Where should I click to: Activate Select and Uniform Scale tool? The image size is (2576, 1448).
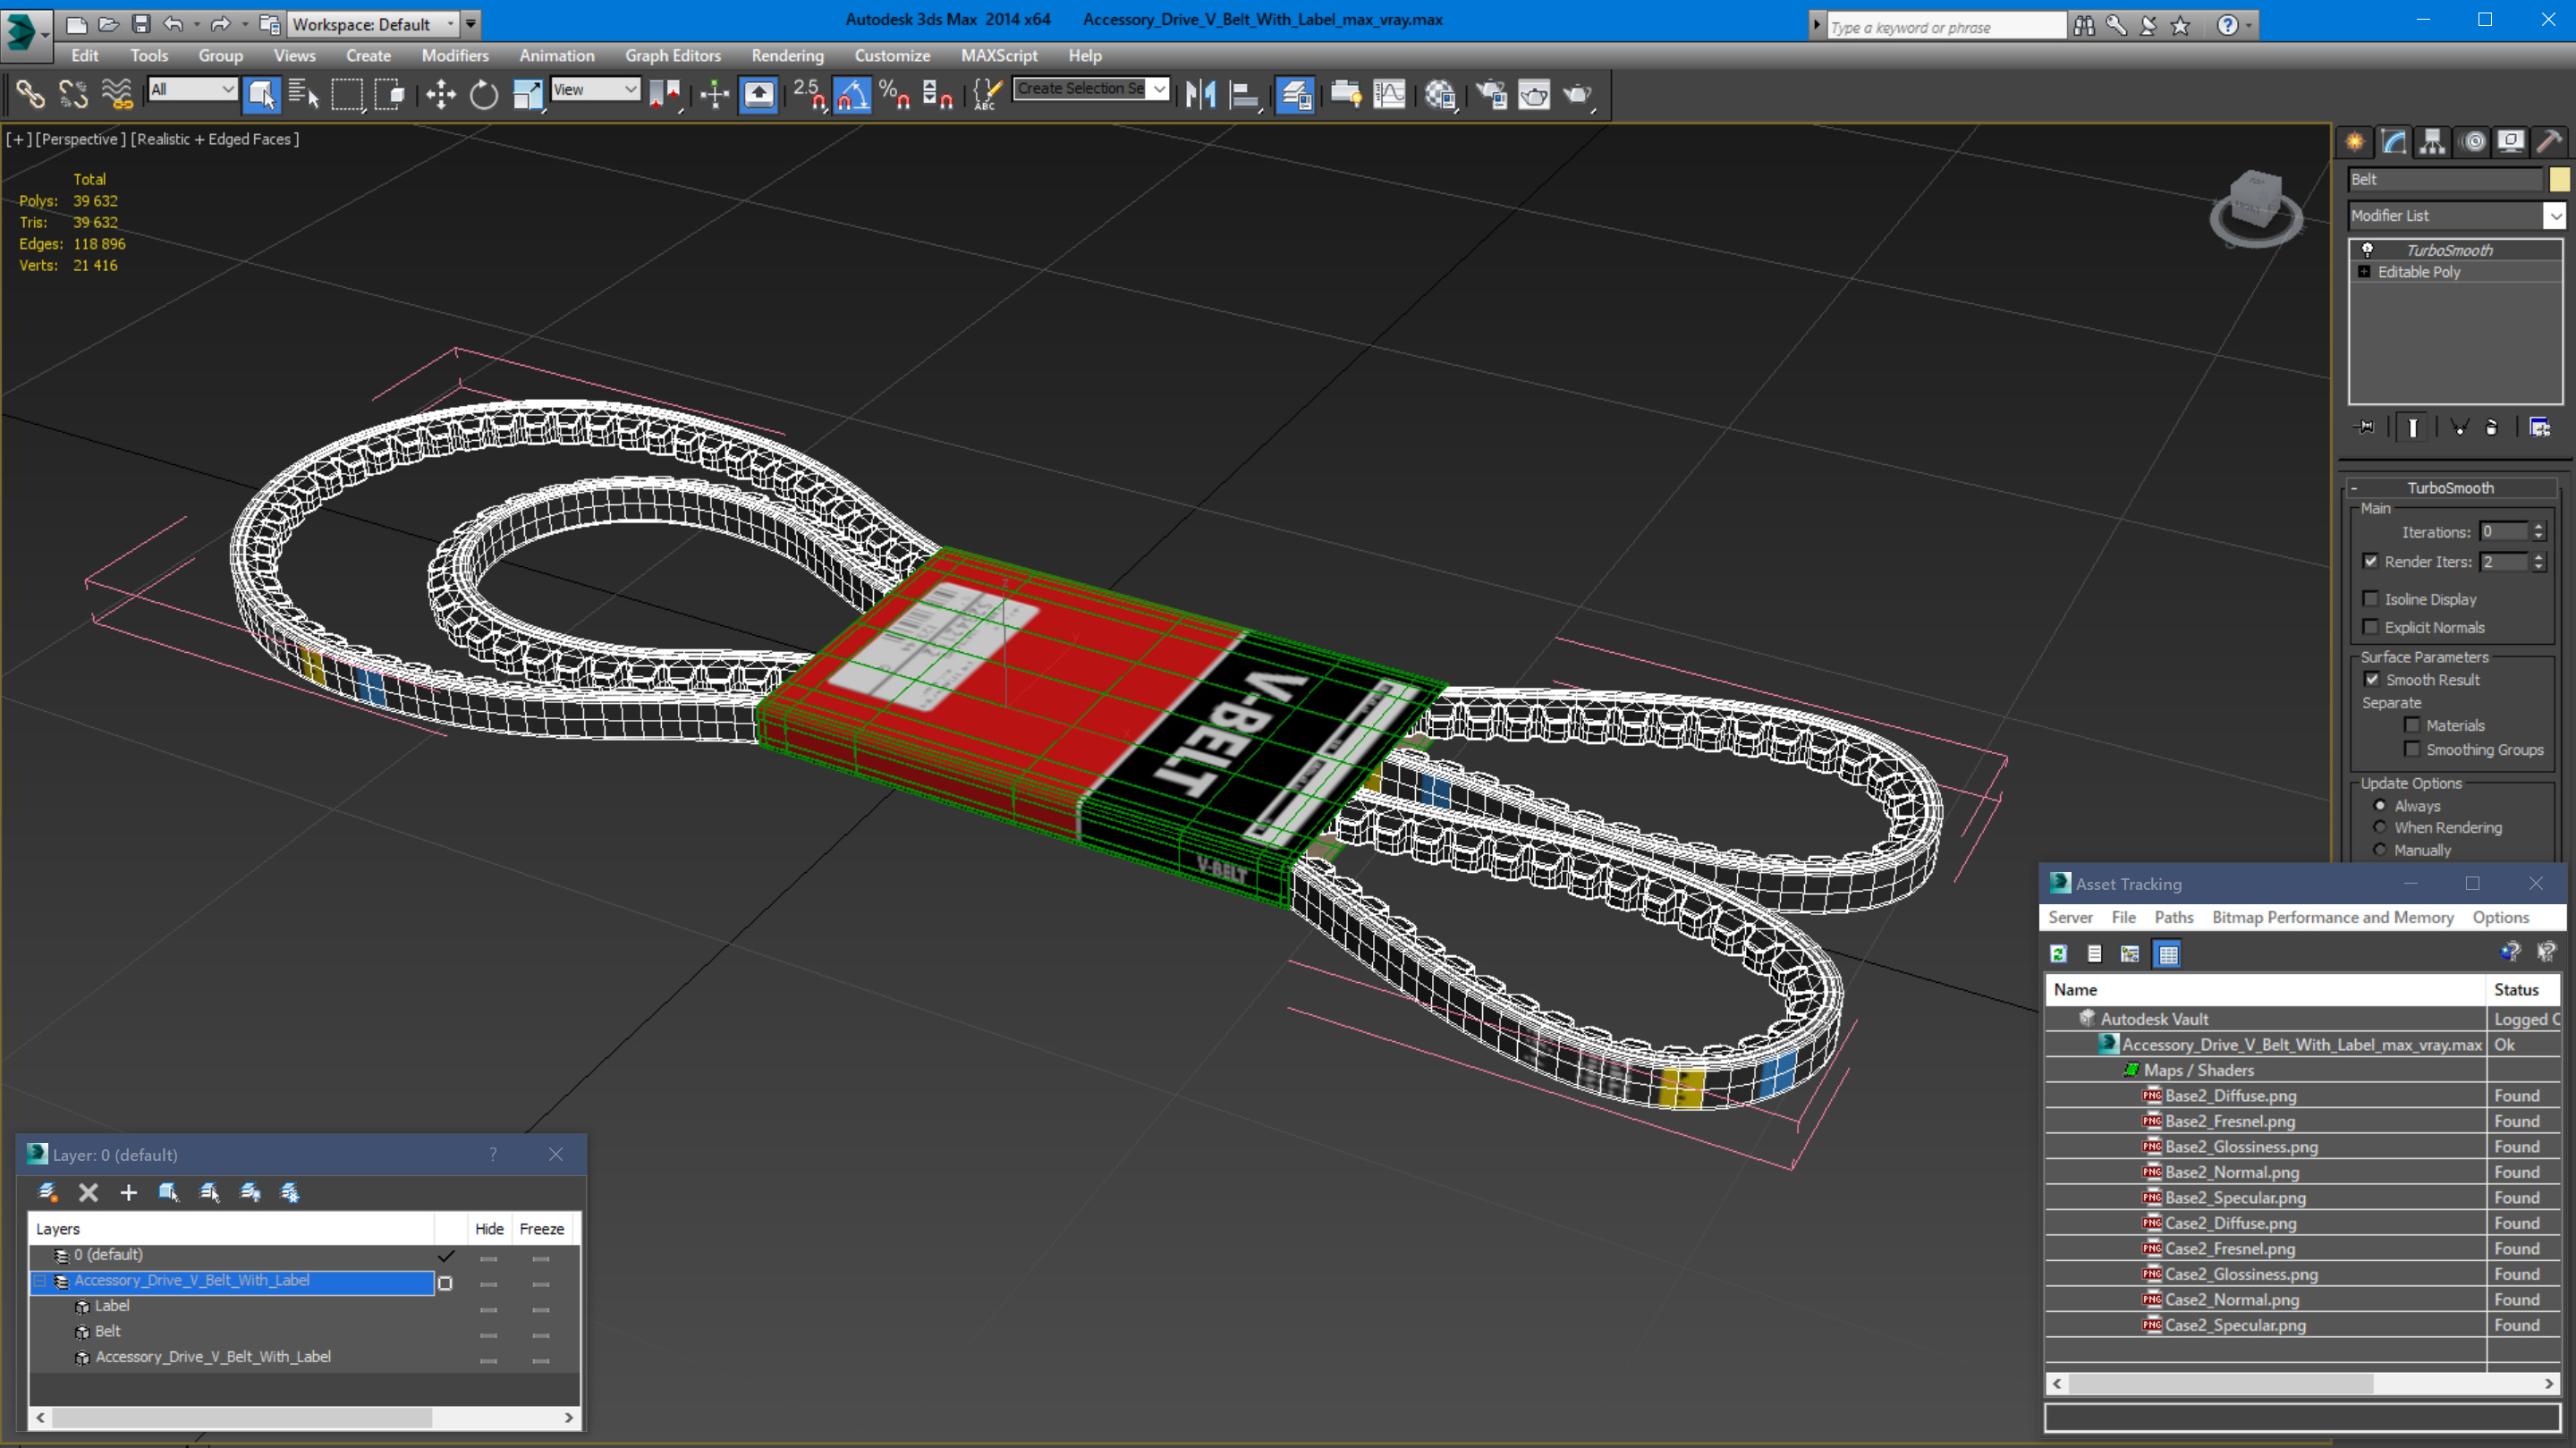pos(527,94)
